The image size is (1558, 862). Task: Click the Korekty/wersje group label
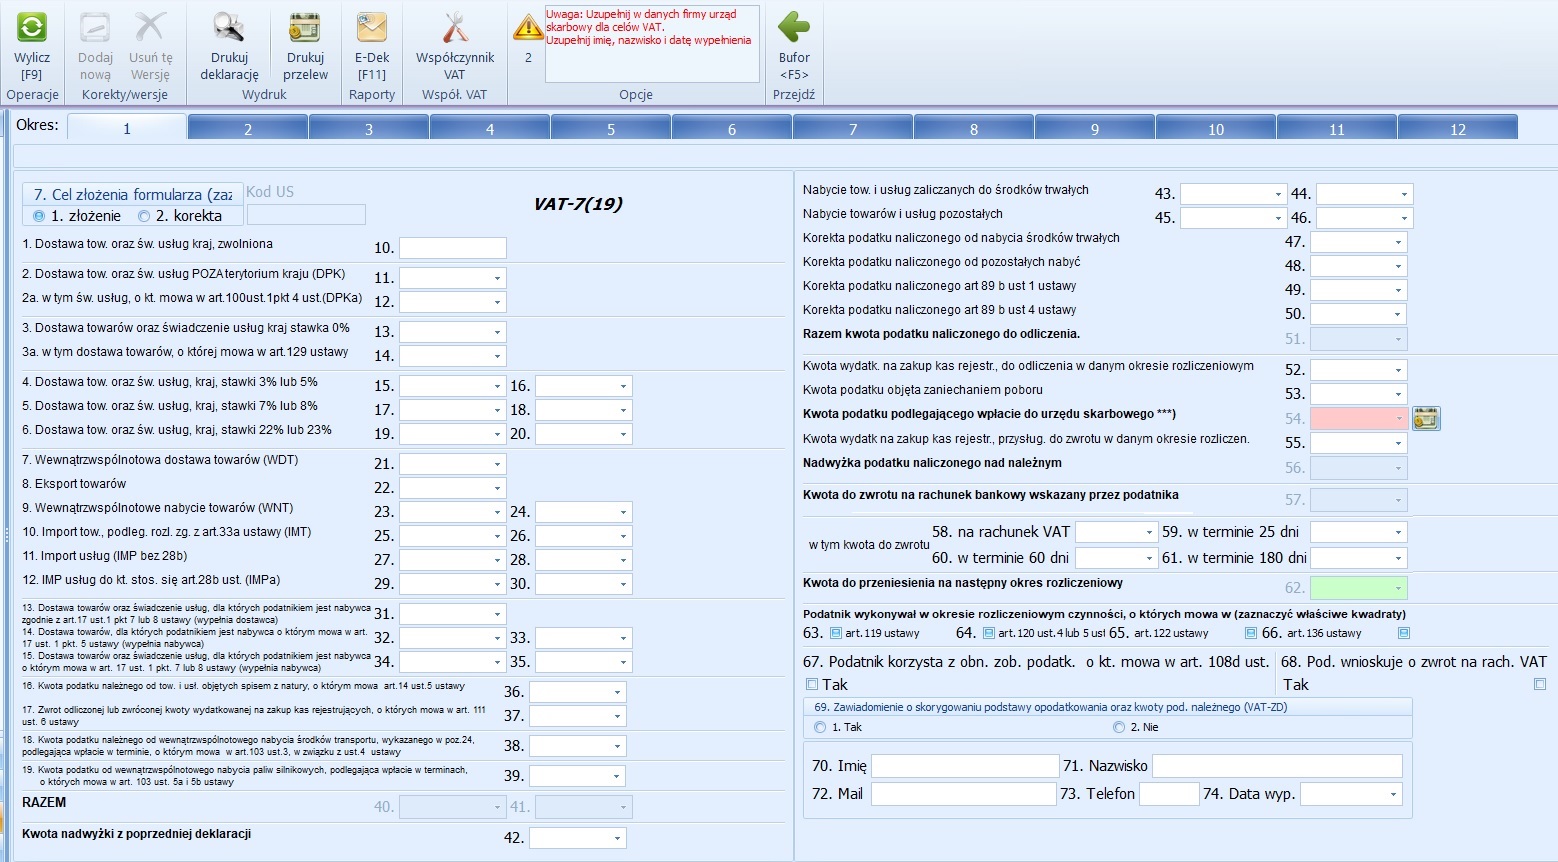click(125, 94)
